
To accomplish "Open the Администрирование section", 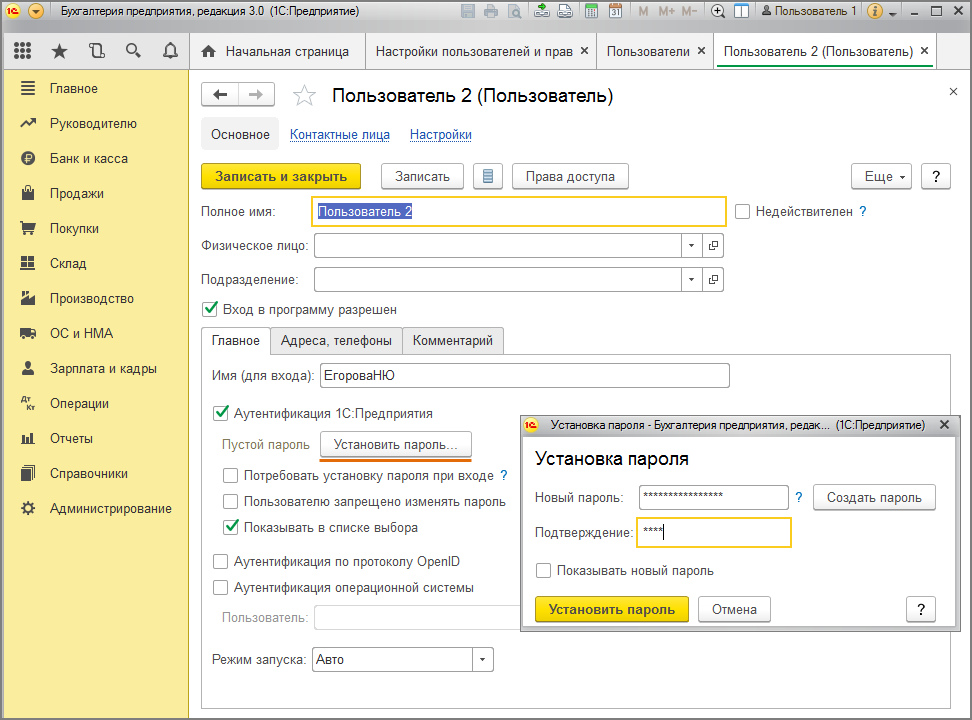I will click(x=110, y=509).
